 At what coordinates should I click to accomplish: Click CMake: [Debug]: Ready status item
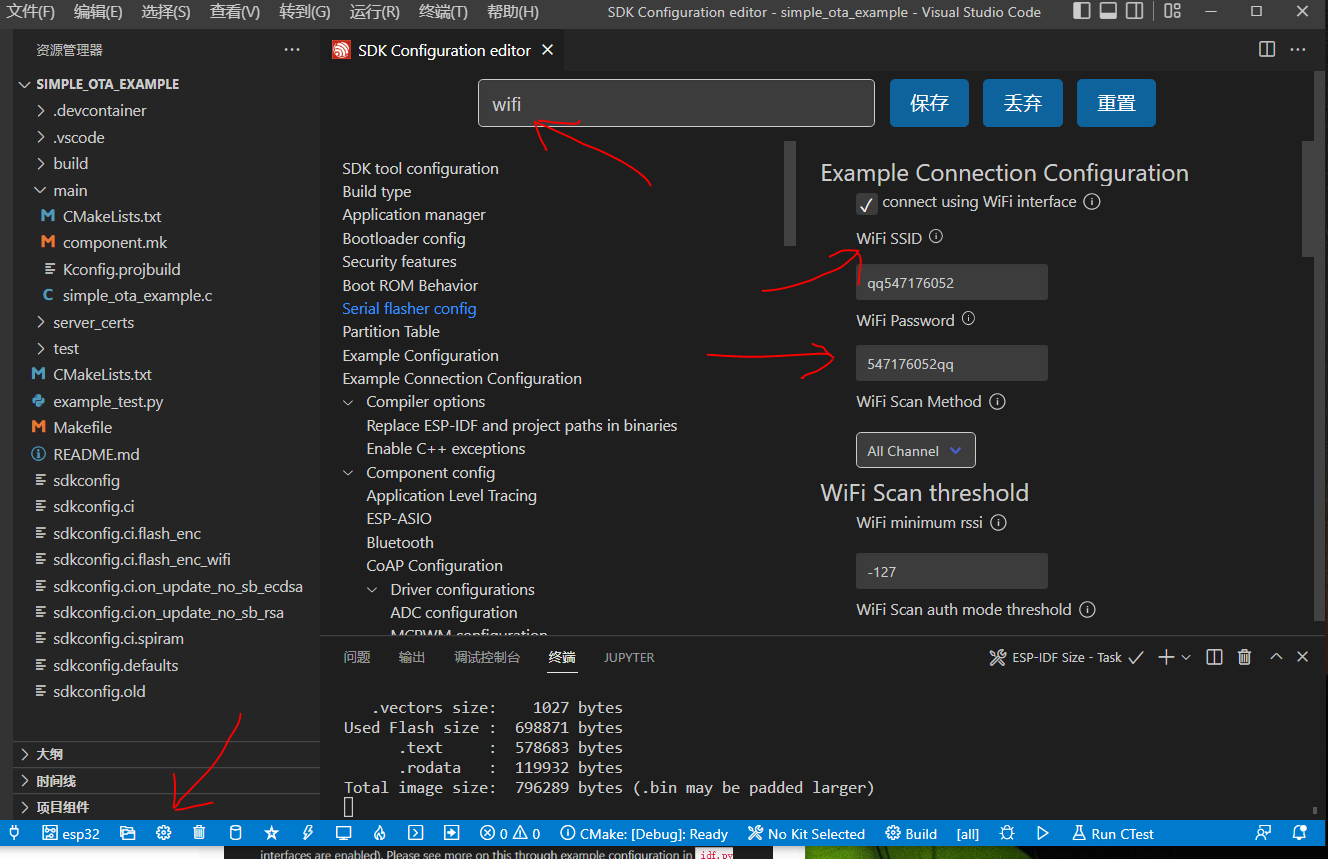pyautogui.click(x=644, y=833)
